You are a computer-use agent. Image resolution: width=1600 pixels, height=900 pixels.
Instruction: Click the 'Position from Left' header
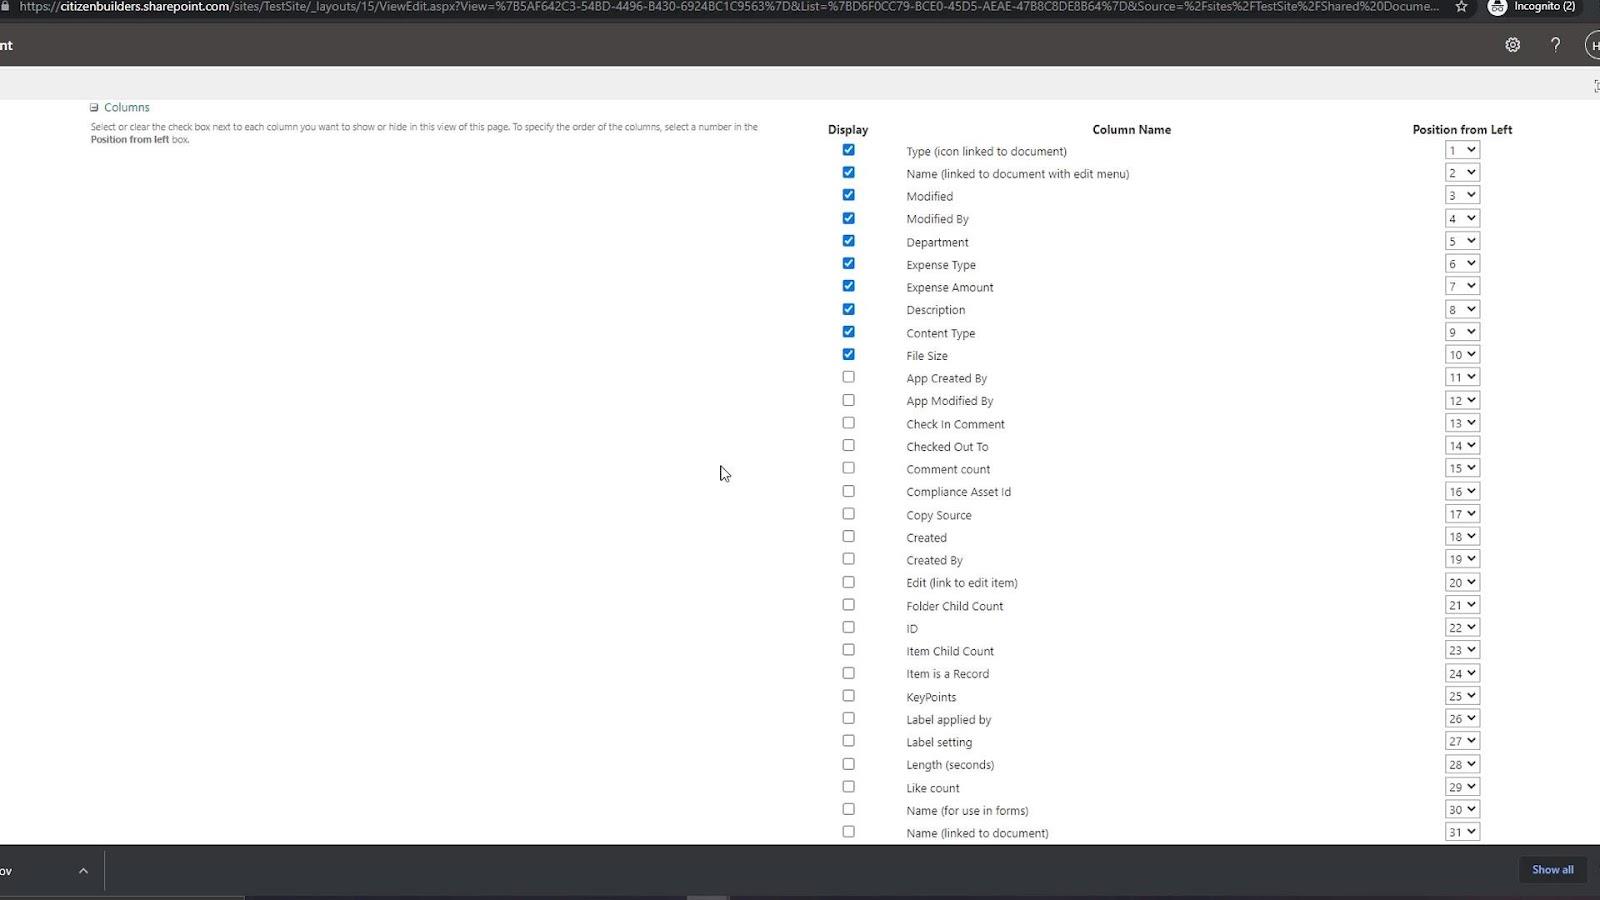(1462, 130)
